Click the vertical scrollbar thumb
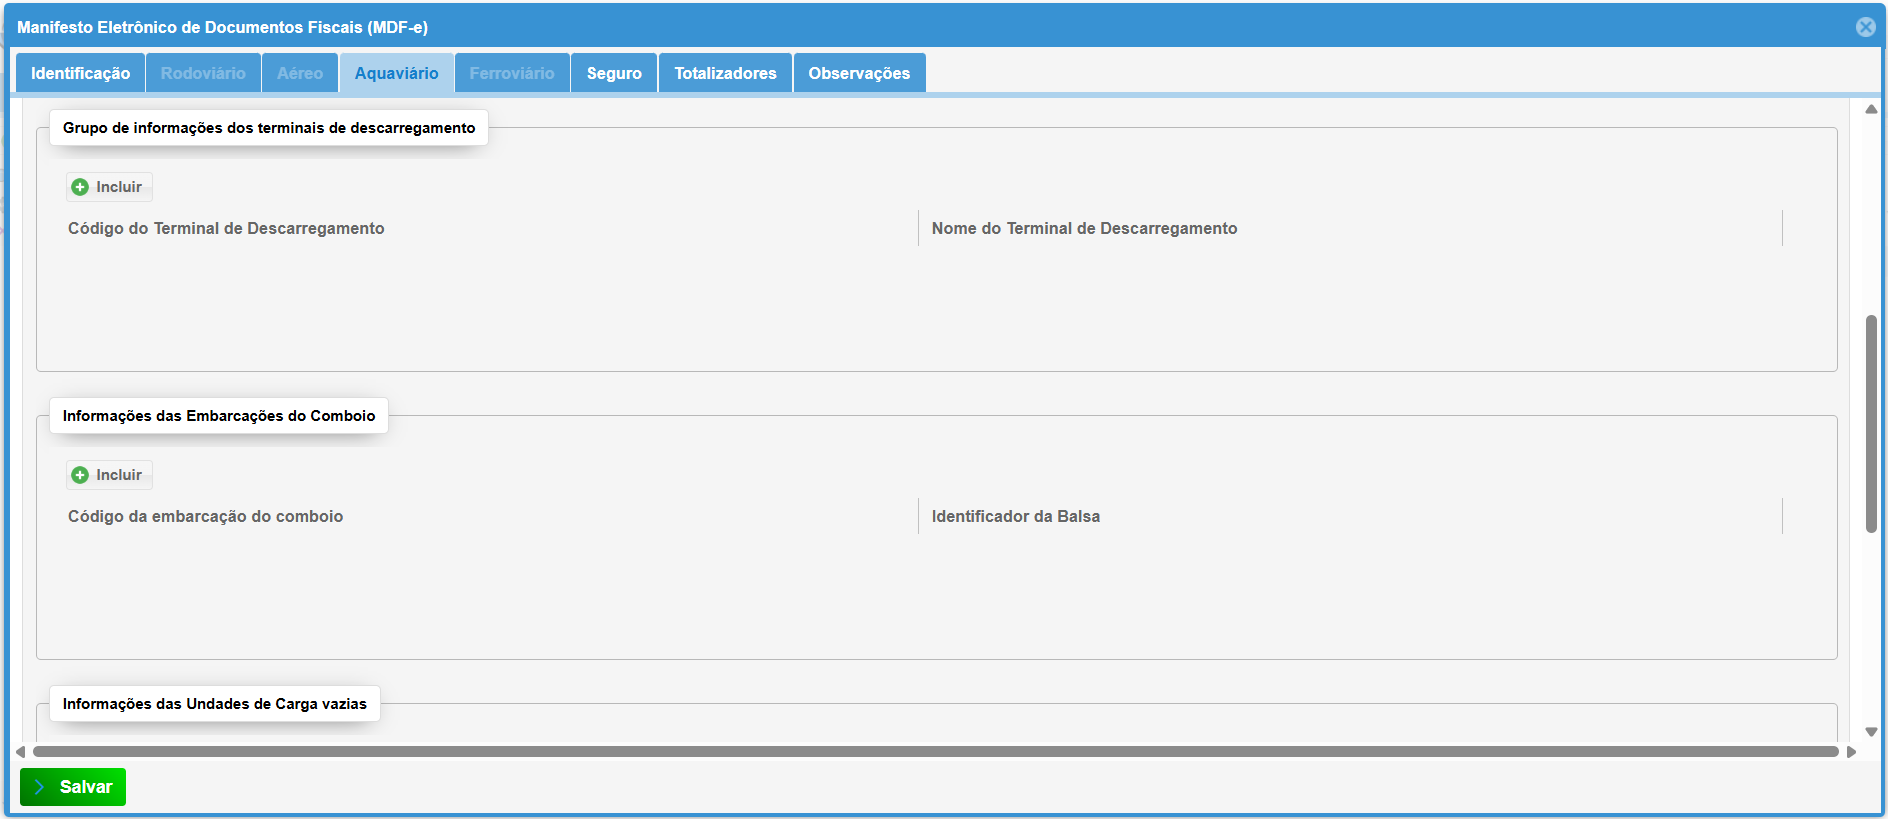The width and height of the screenshot is (1888, 819). pyautogui.click(x=1871, y=424)
